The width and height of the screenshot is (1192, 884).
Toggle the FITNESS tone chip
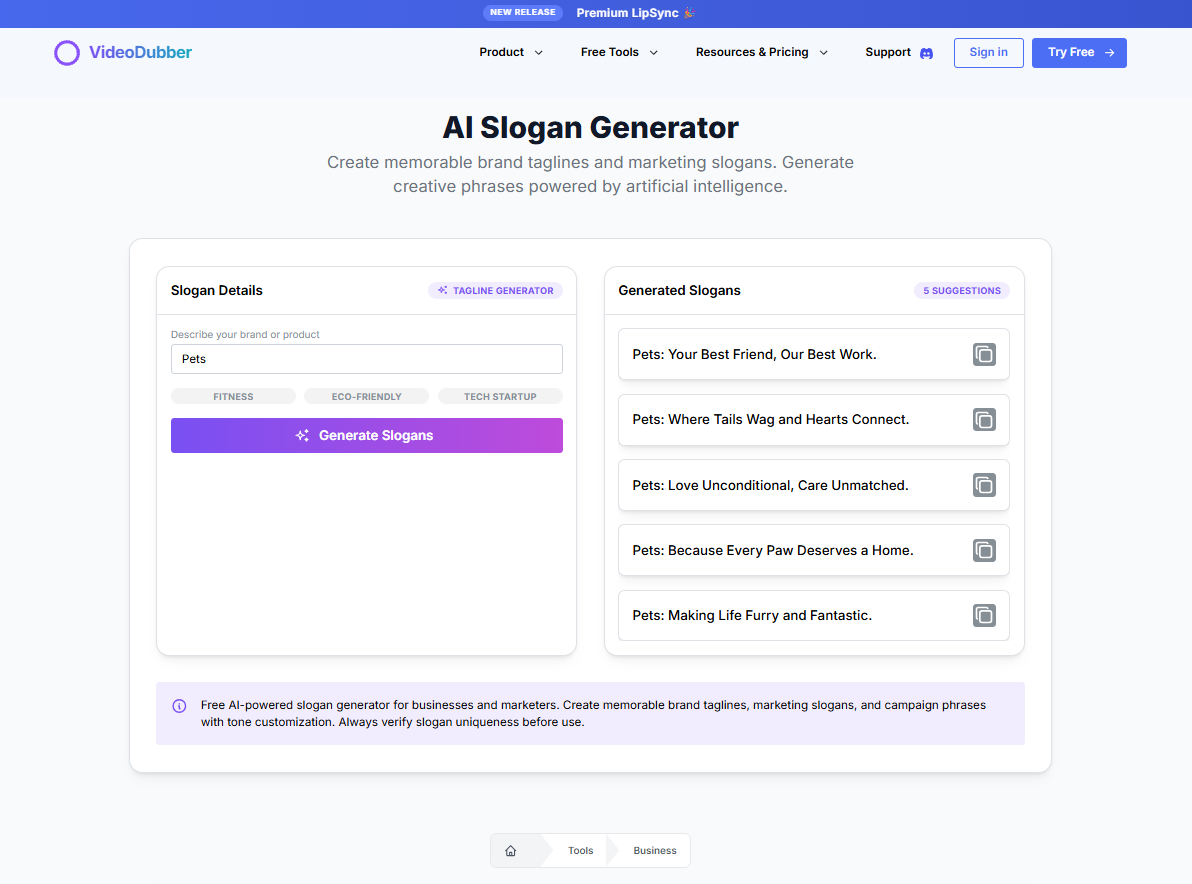click(233, 396)
